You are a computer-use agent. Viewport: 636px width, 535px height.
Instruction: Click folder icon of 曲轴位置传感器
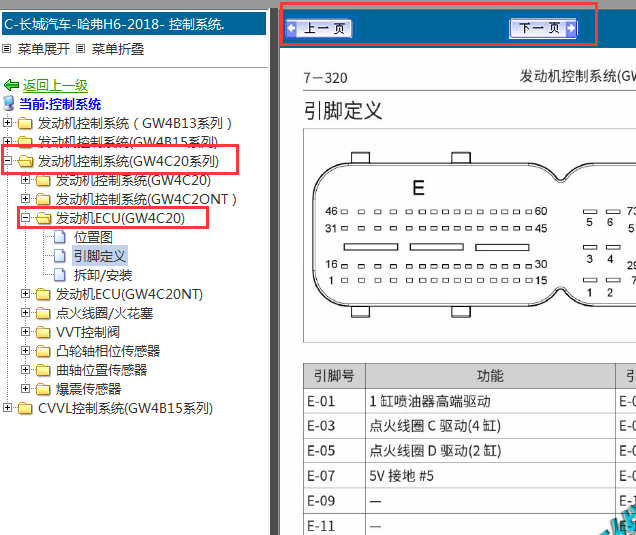coord(43,370)
